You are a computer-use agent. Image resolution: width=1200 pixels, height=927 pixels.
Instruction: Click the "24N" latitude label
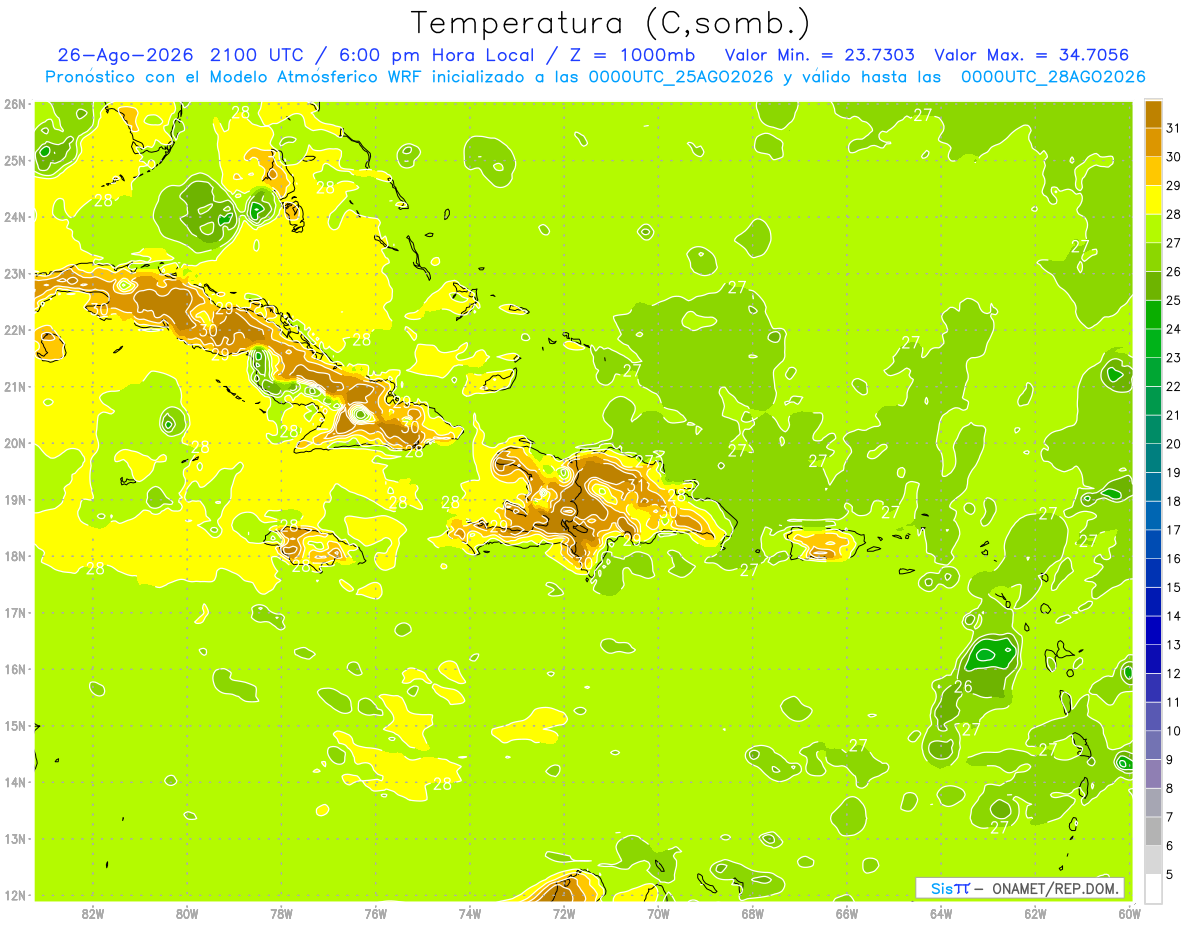15,217
